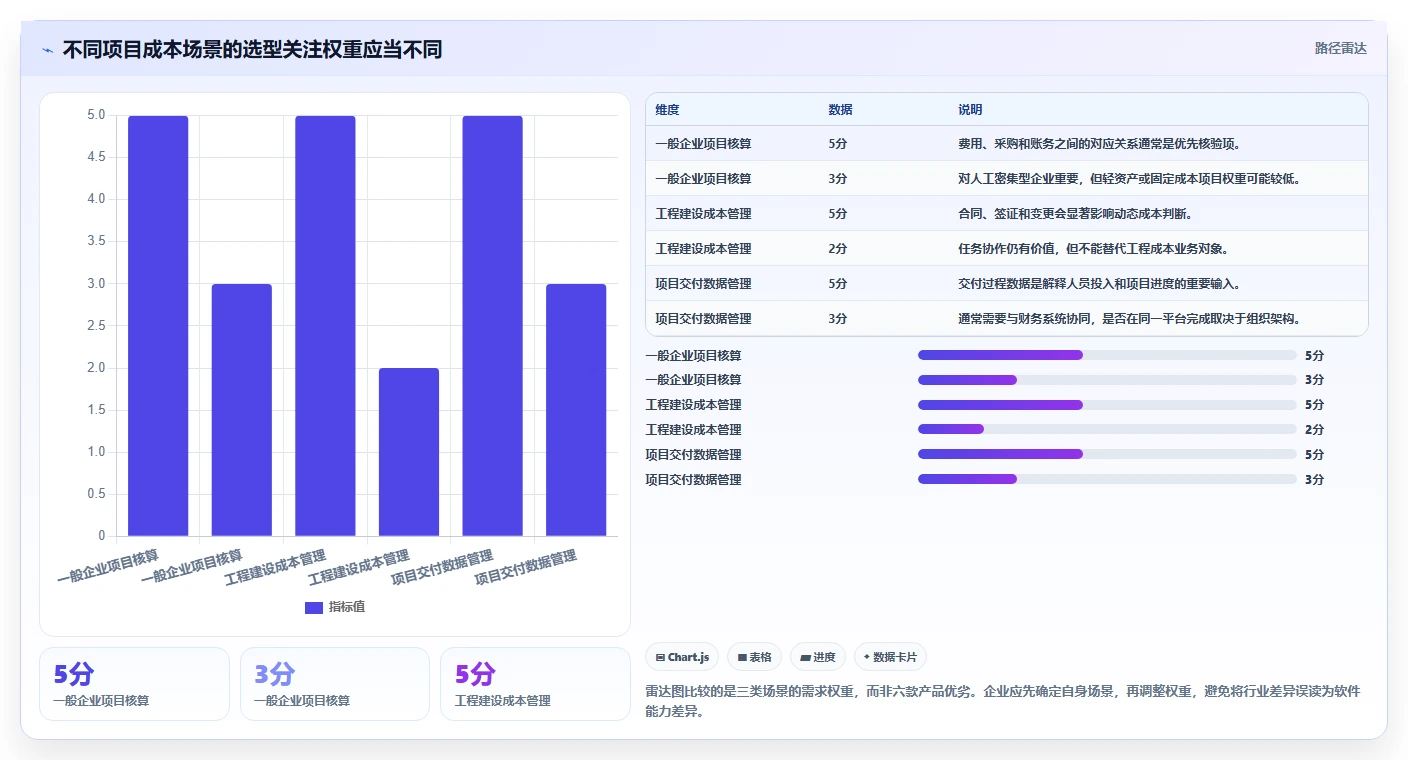This screenshot has width=1408, height=760.
Task: Click the 2.5 y-axis tick label
Action: pyautogui.click(x=96, y=326)
